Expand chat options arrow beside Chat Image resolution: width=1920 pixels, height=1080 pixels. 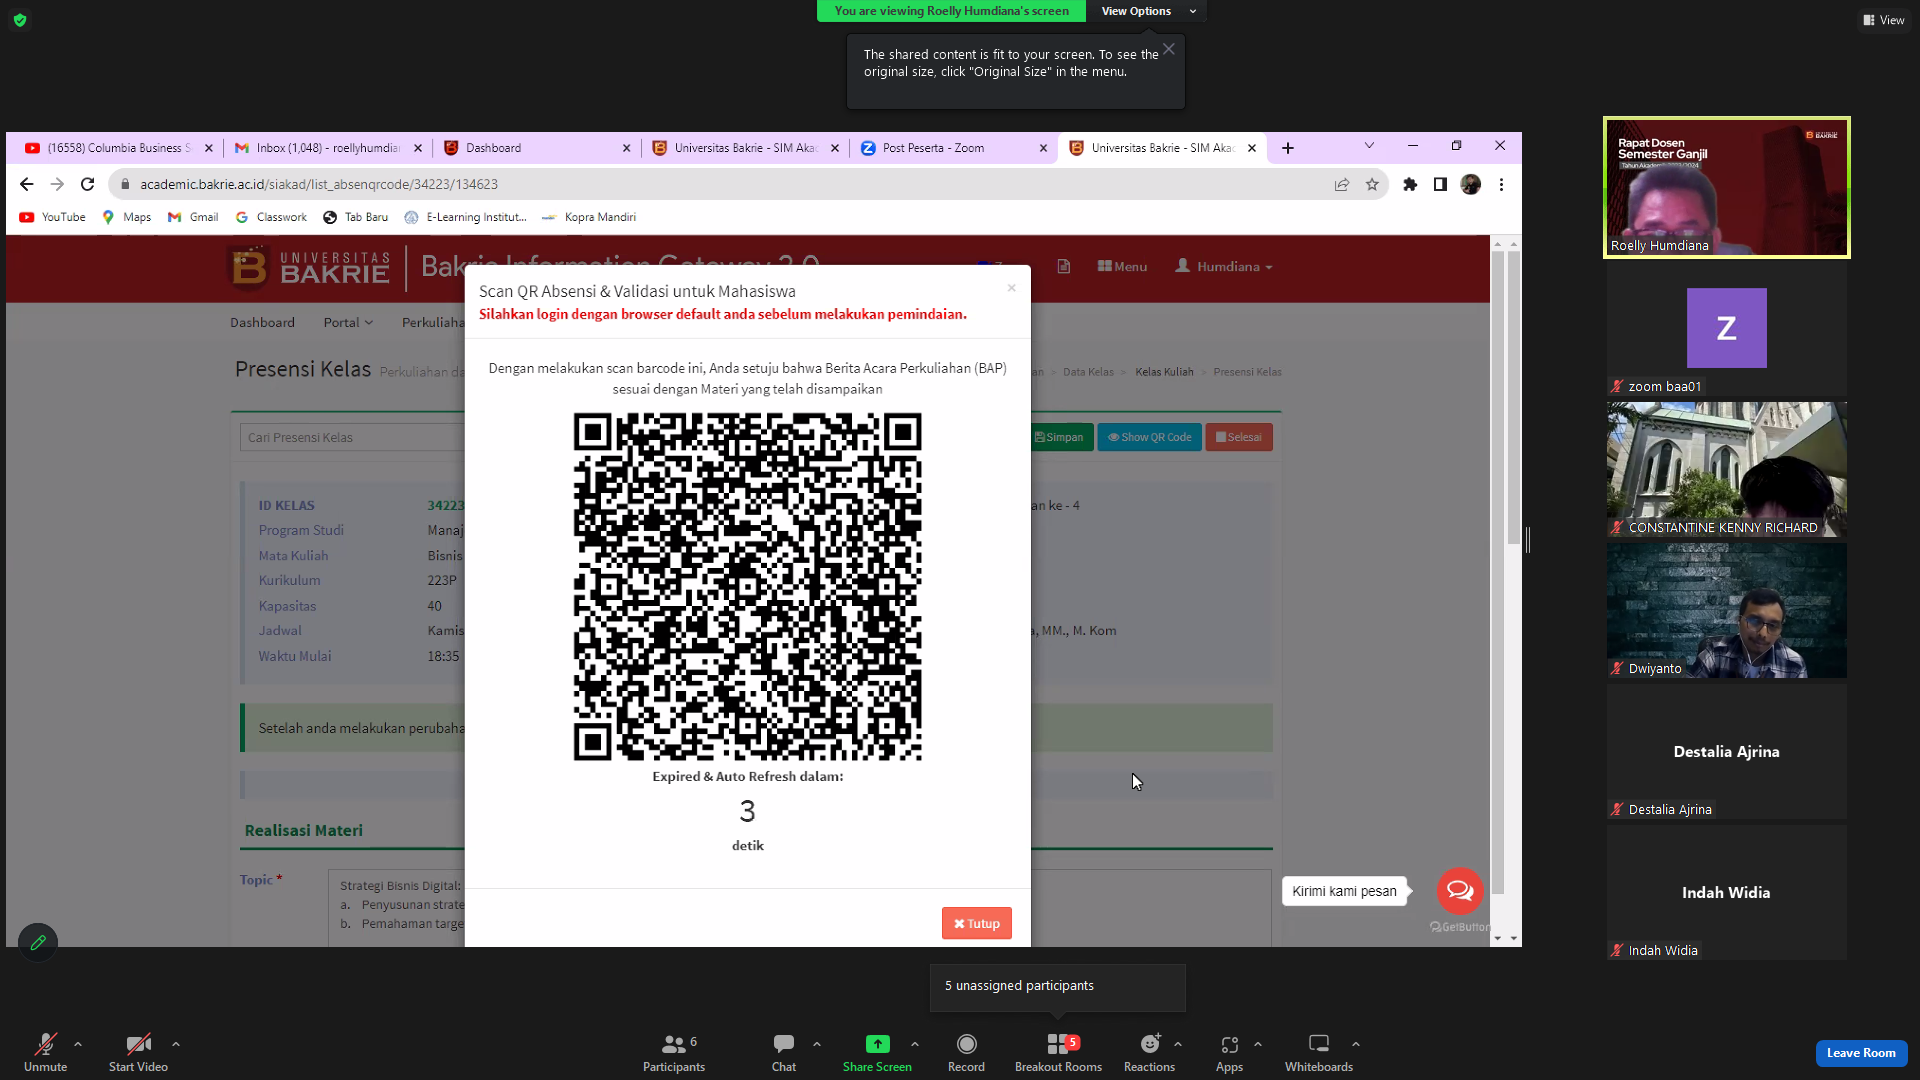[817, 1044]
